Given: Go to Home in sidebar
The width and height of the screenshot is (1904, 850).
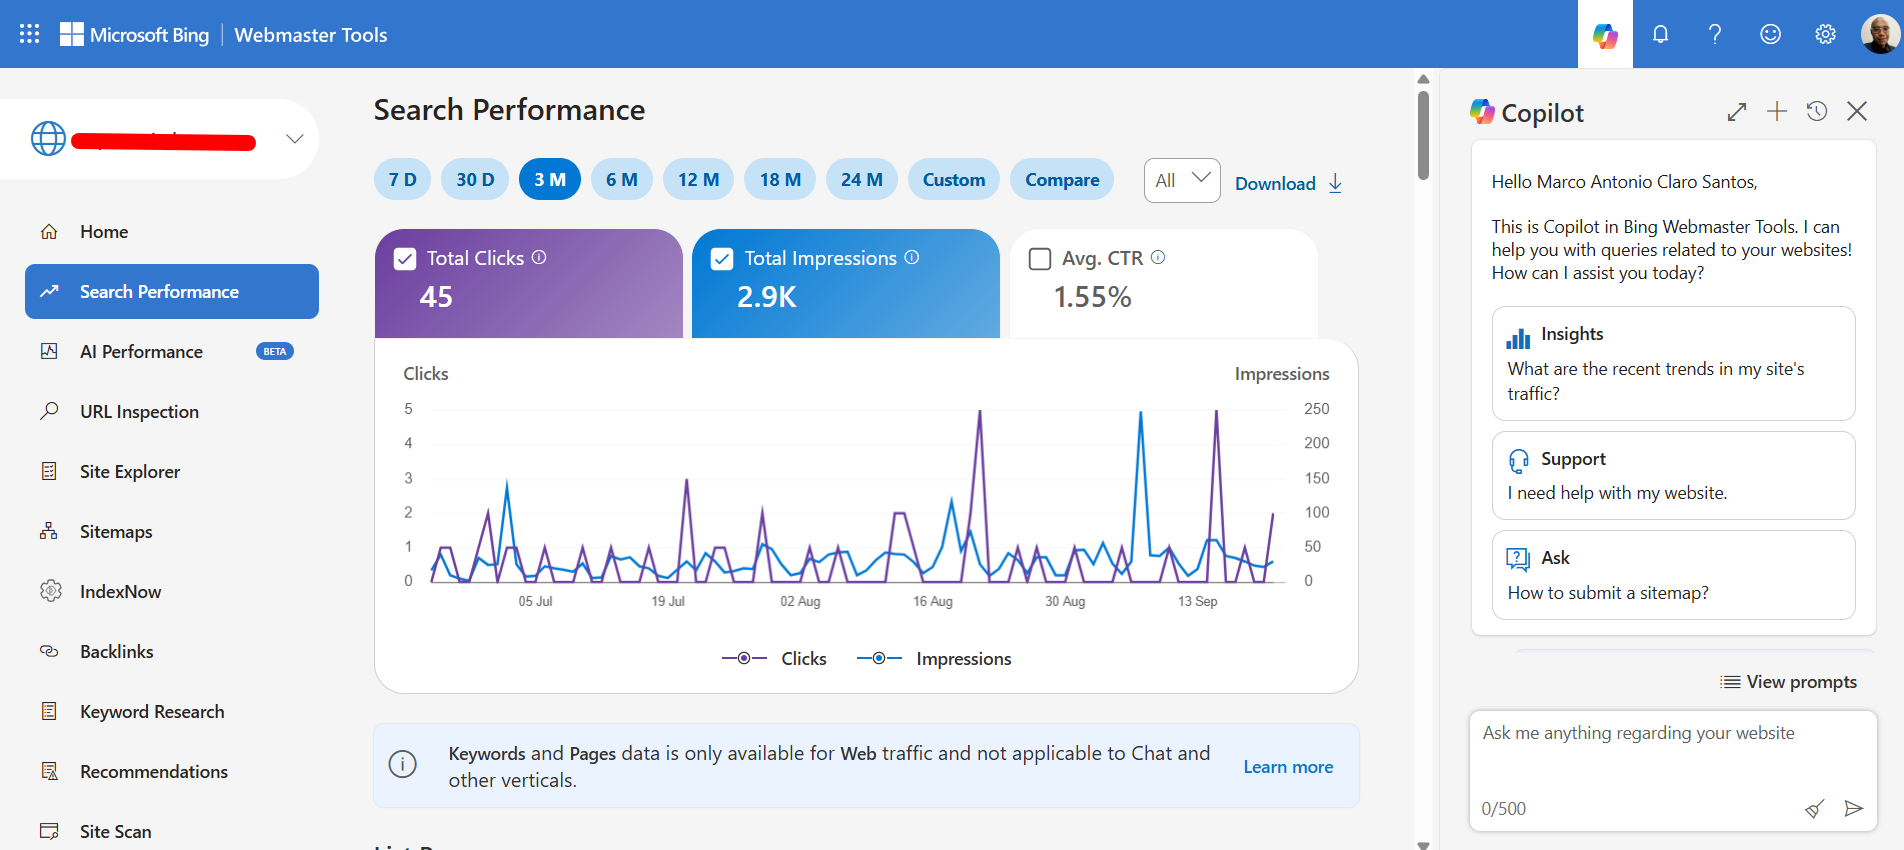Looking at the screenshot, I should [172, 232].
